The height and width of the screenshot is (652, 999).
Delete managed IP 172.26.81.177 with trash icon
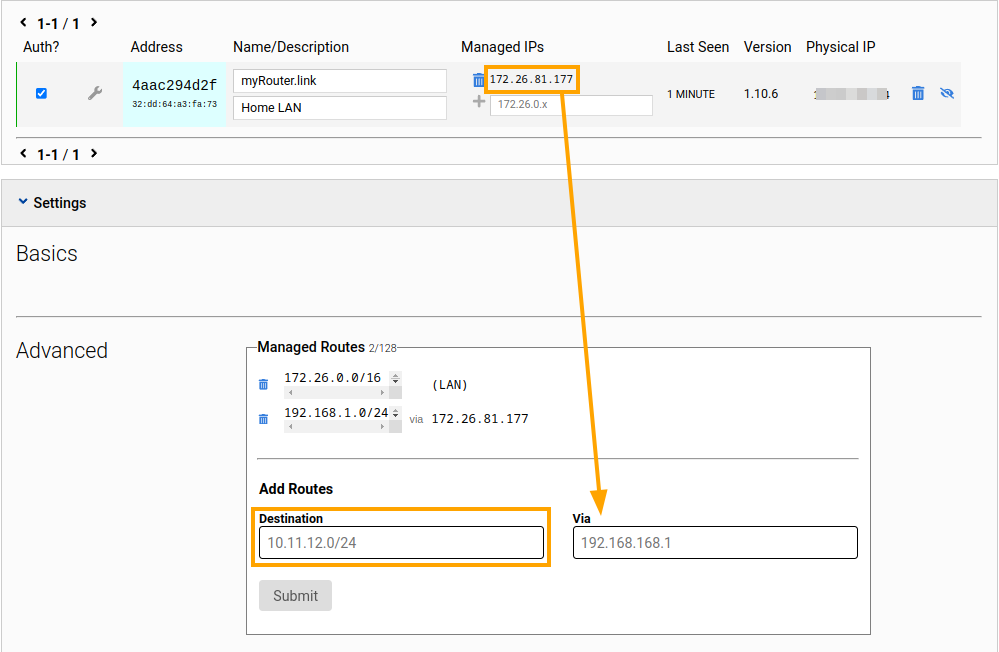(478, 80)
